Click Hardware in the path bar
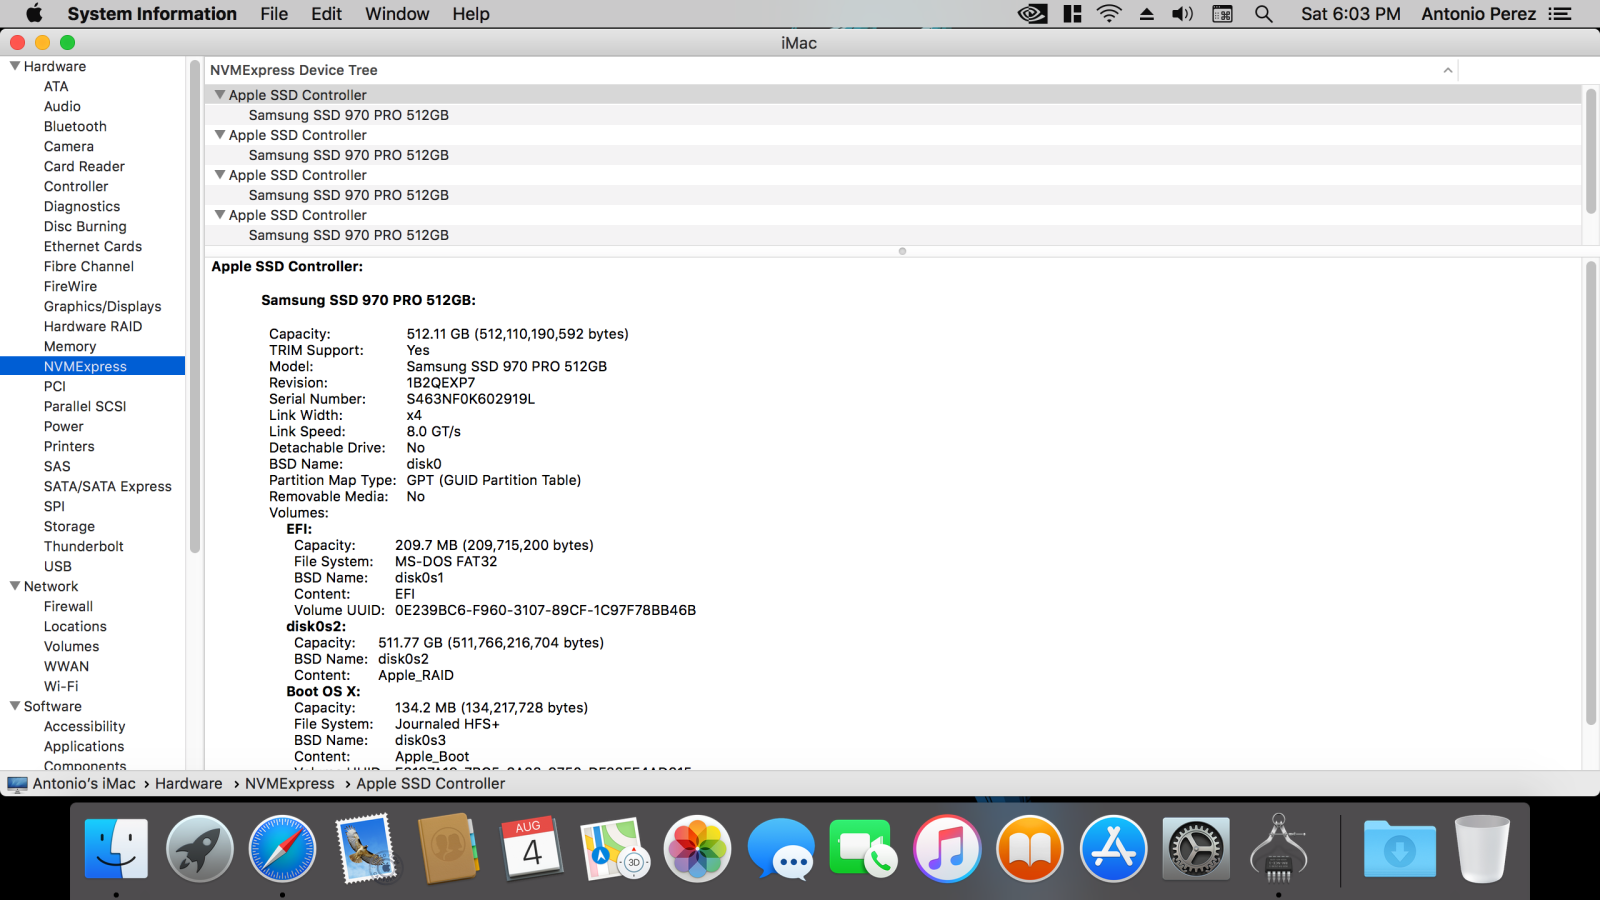Viewport: 1600px width, 900px height. tap(189, 784)
